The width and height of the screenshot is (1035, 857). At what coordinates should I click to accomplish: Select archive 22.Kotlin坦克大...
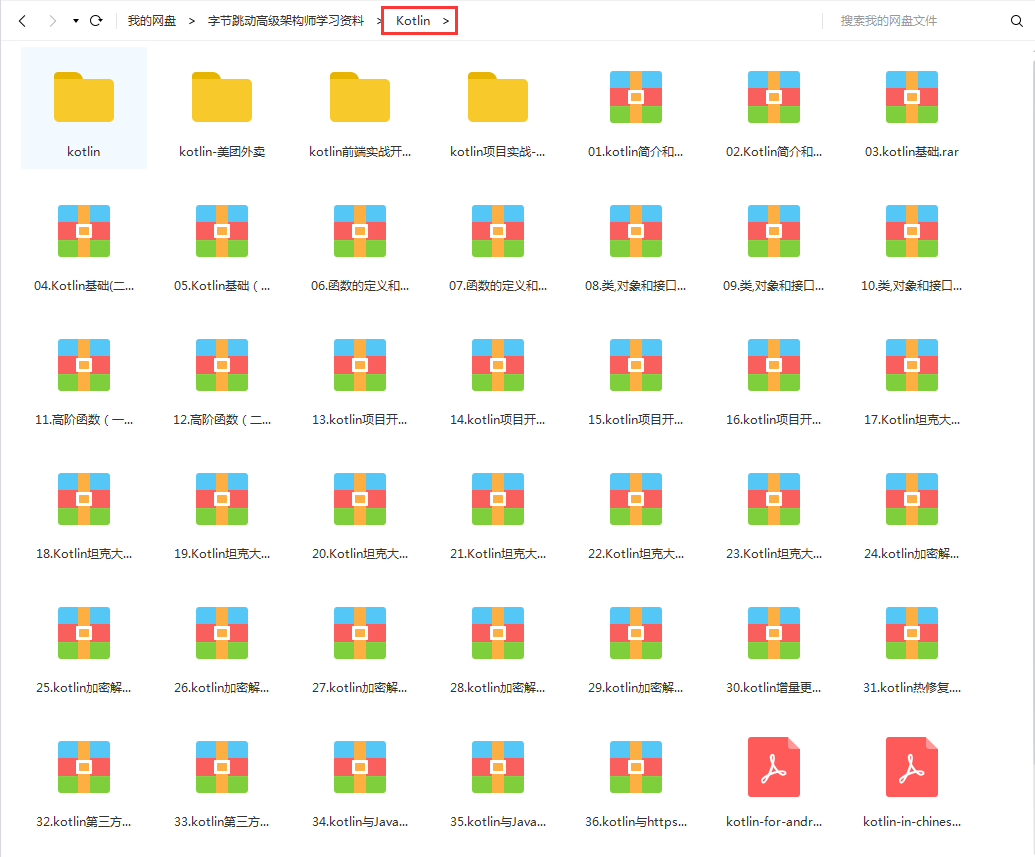pyautogui.click(x=636, y=510)
